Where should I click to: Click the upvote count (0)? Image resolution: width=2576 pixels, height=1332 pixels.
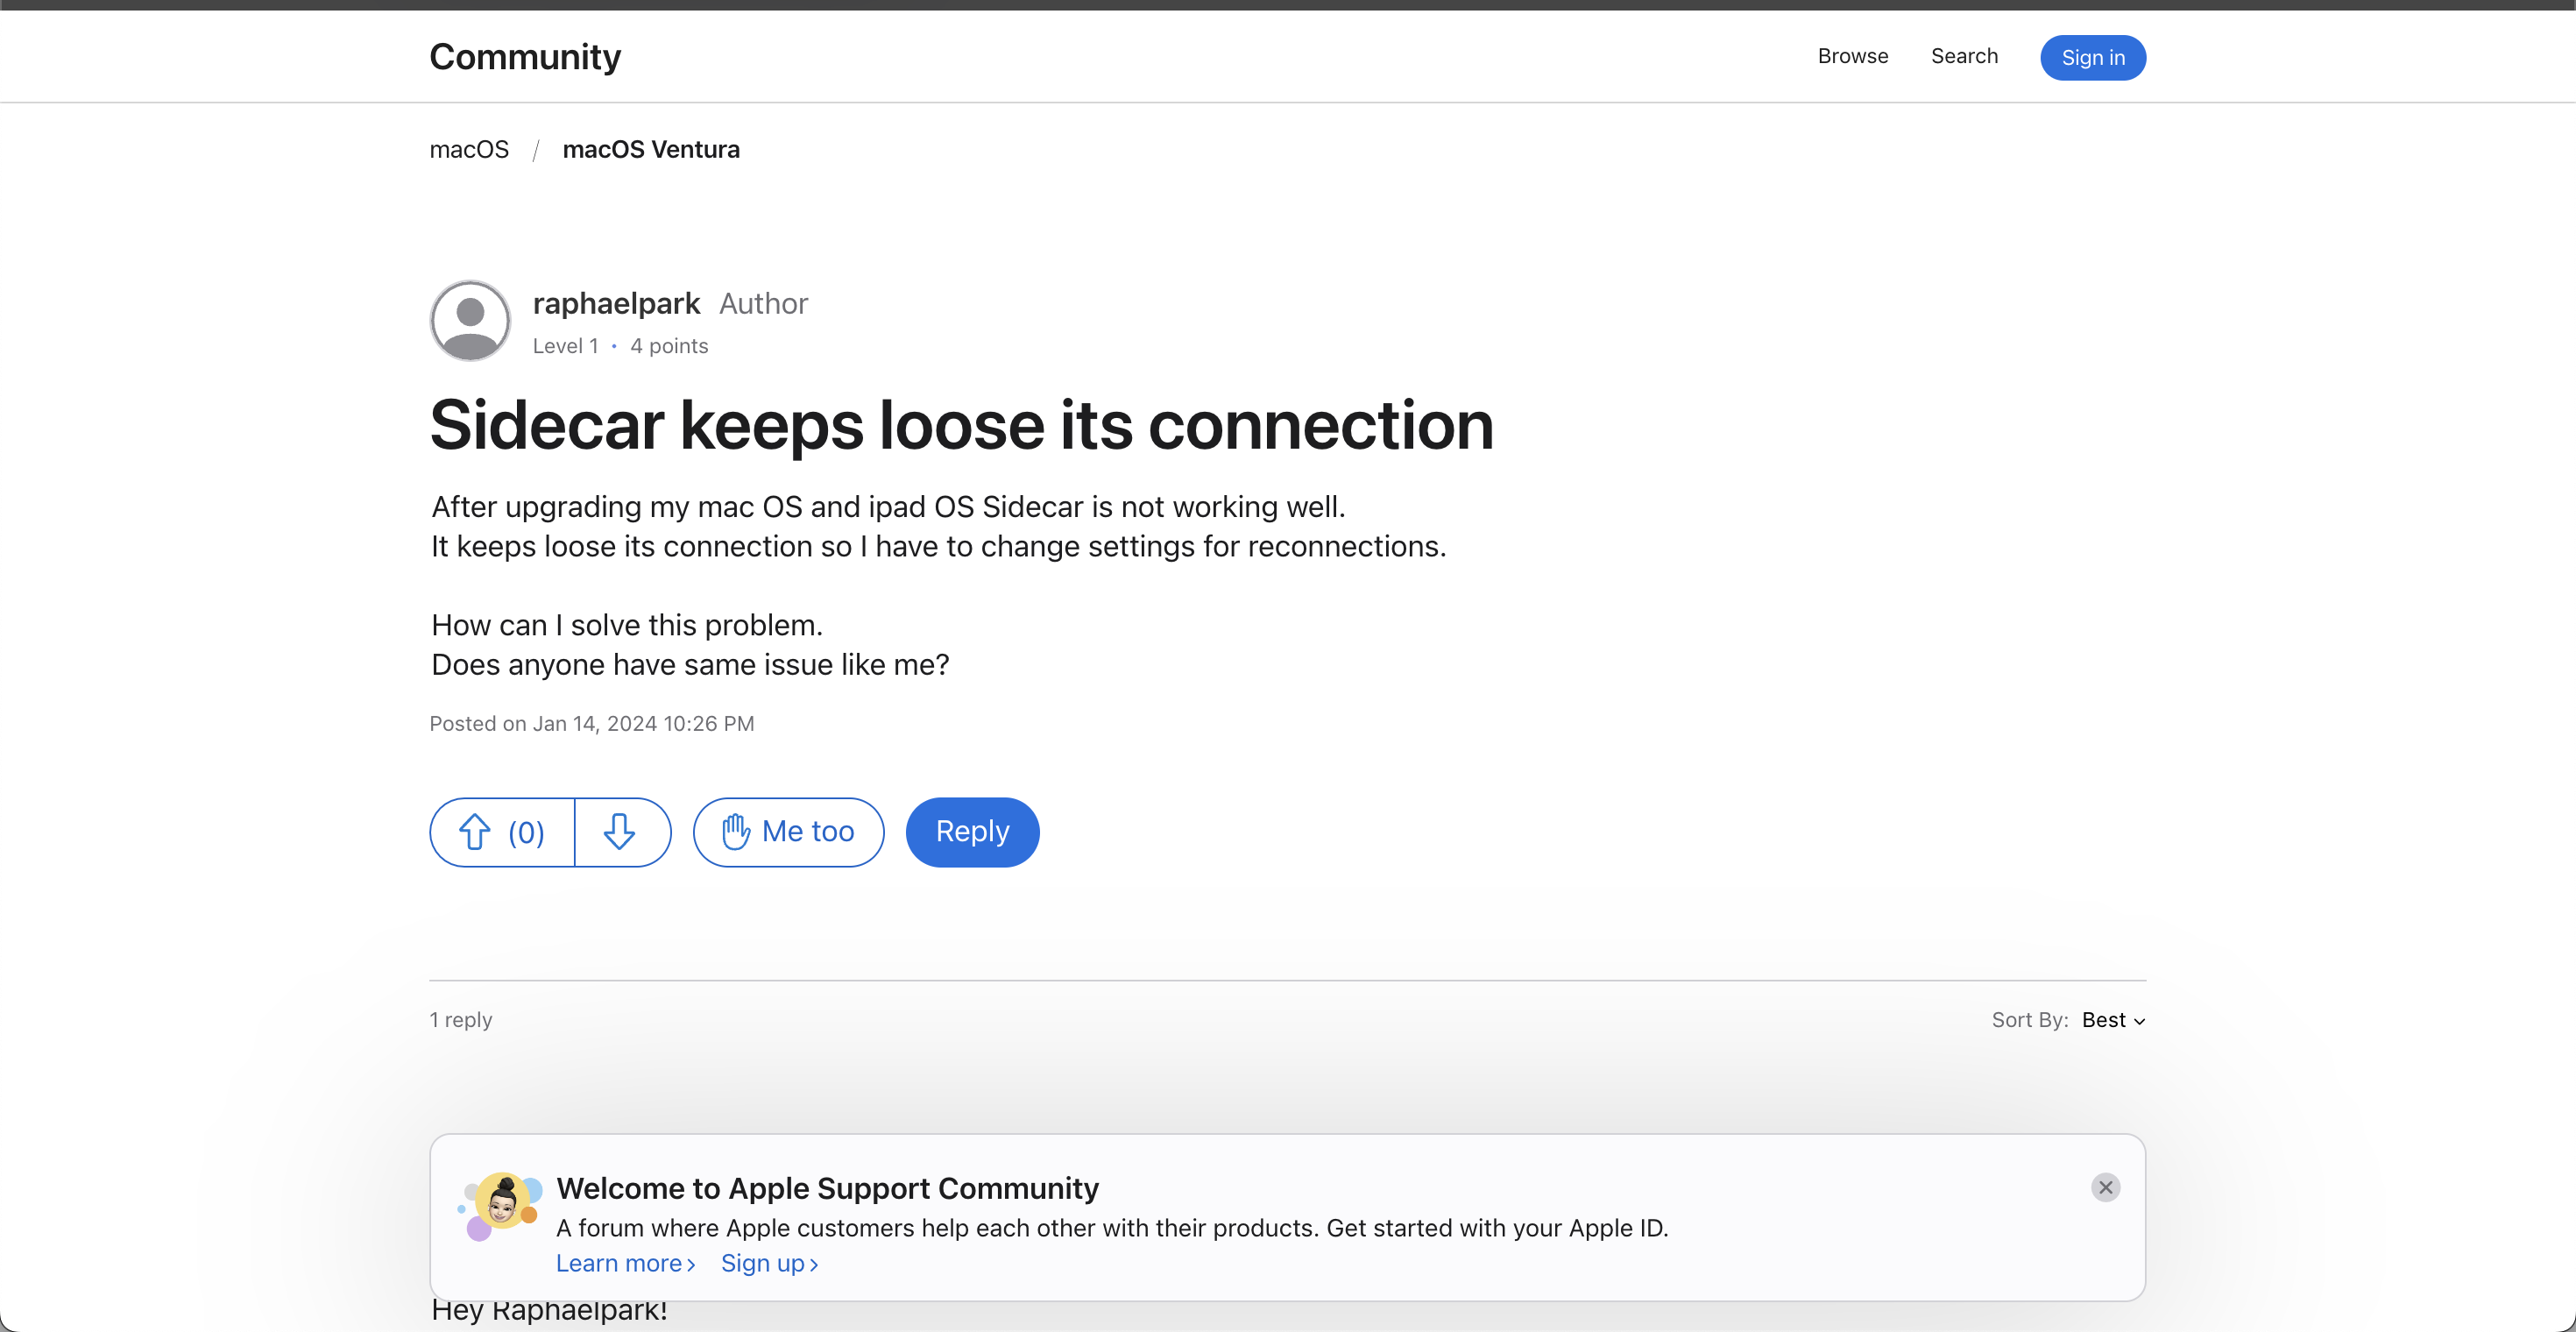pyautogui.click(x=526, y=832)
